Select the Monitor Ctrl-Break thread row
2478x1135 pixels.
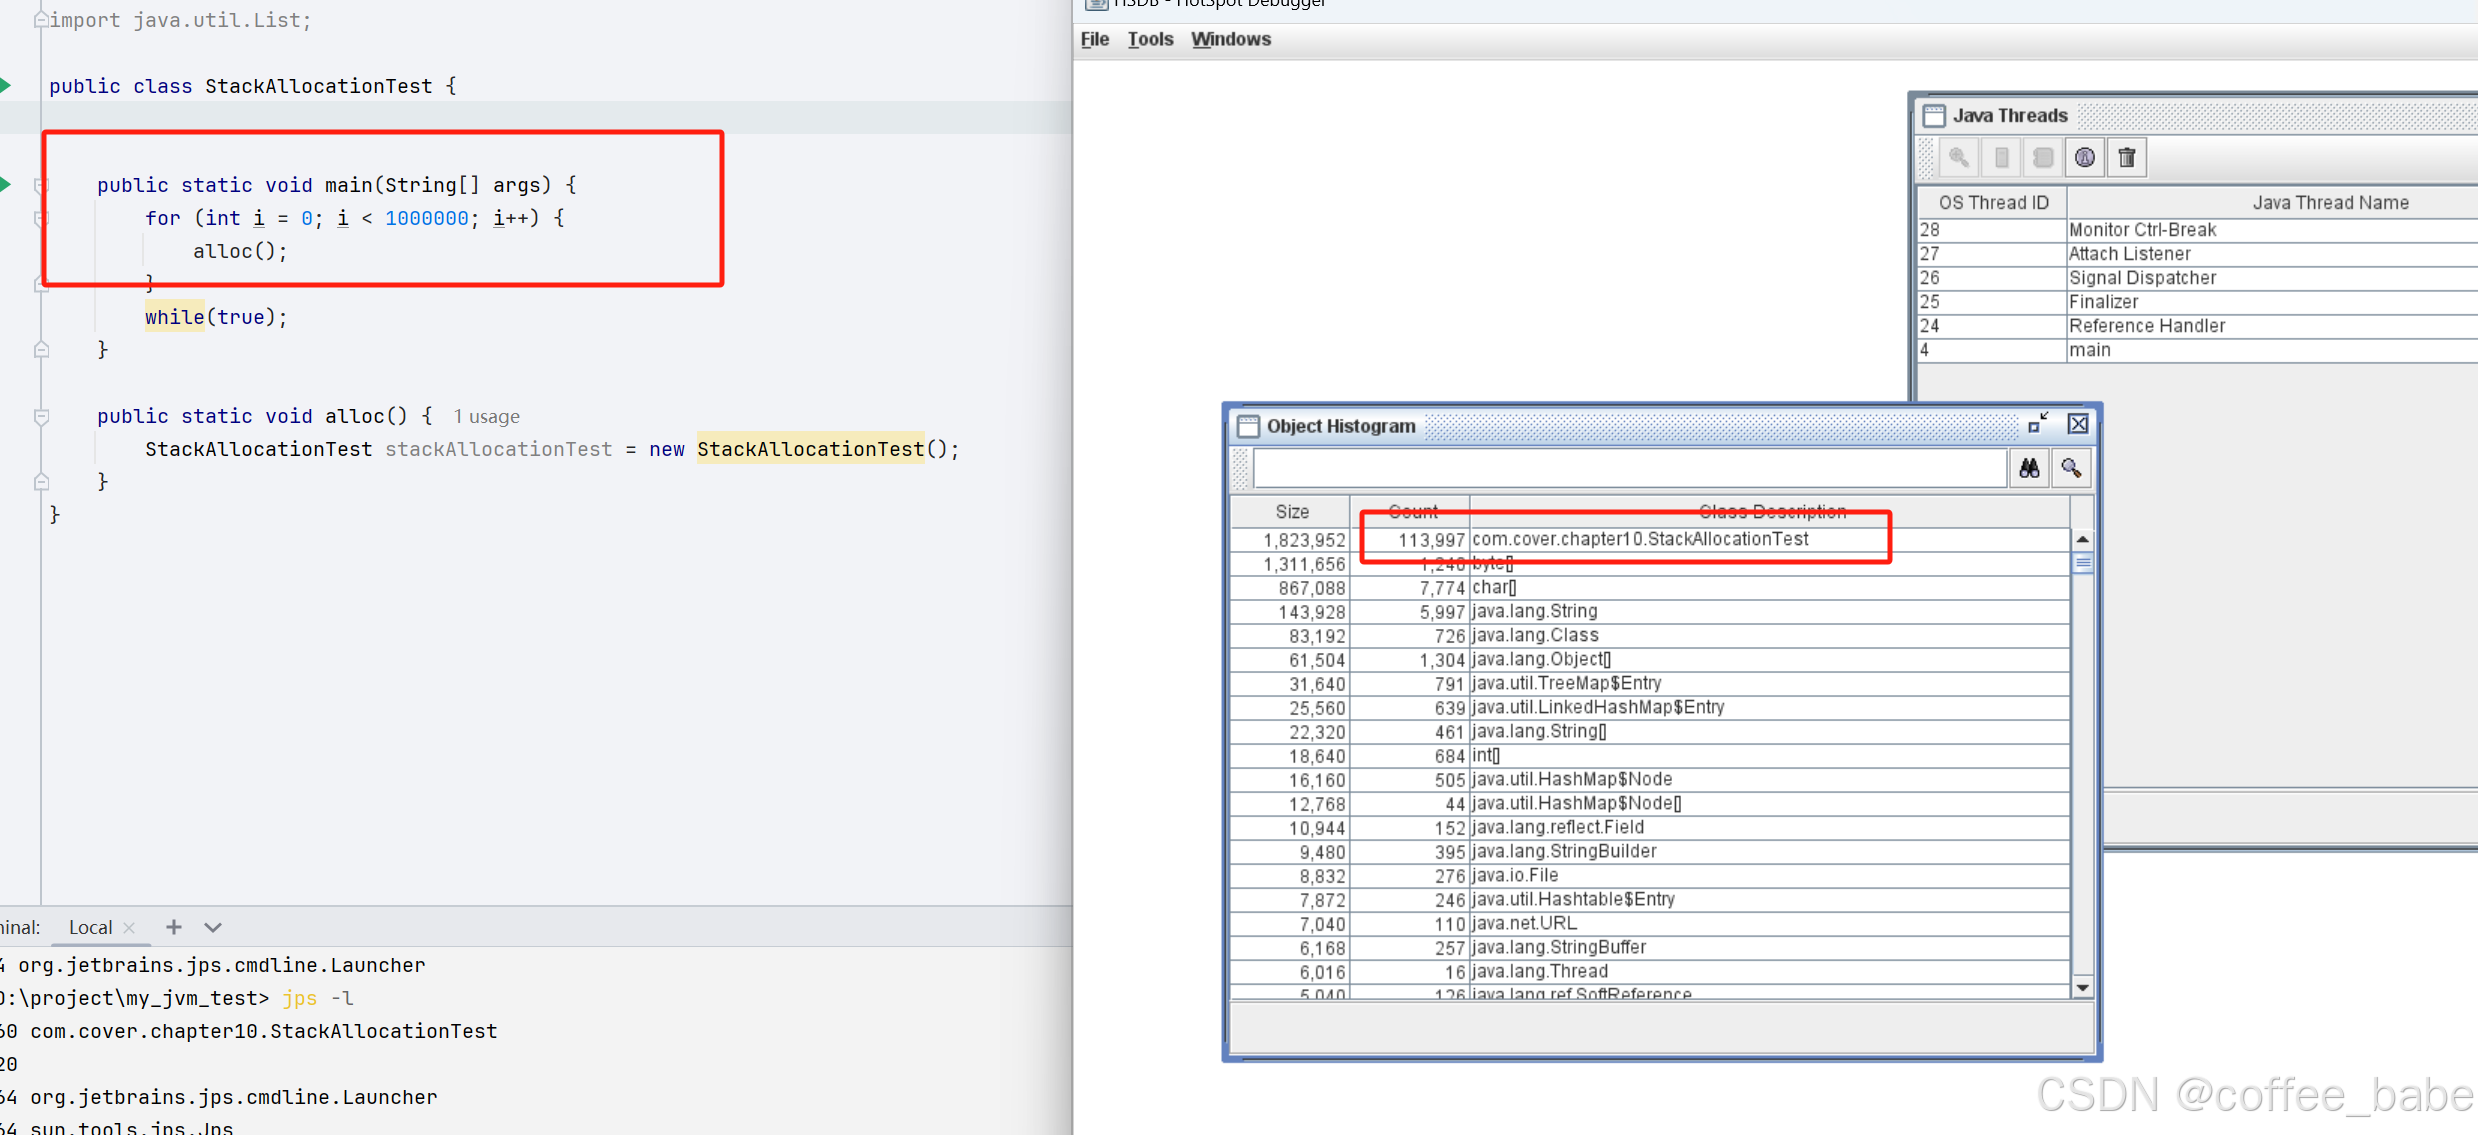(x=2198, y=230)
